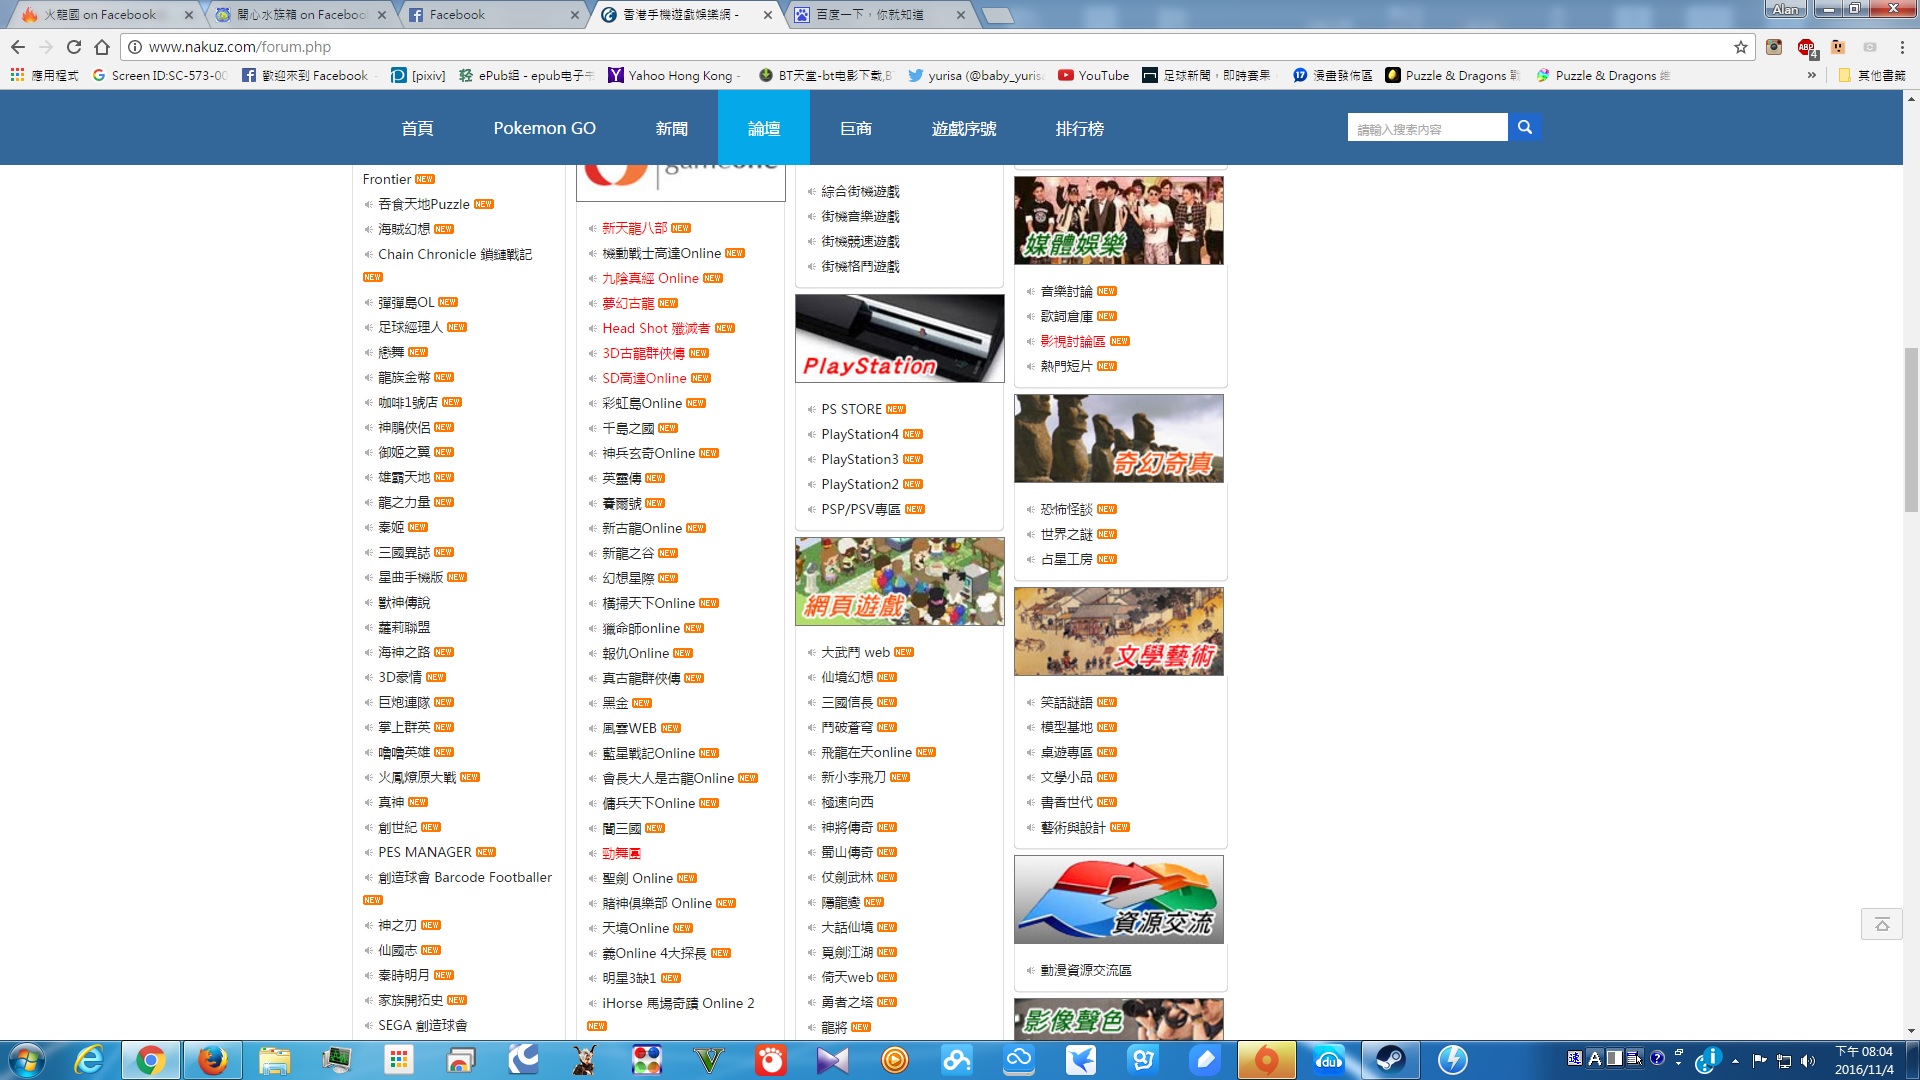
Task: Open the PlayStation4 forum link
Action: pos(859,434)
